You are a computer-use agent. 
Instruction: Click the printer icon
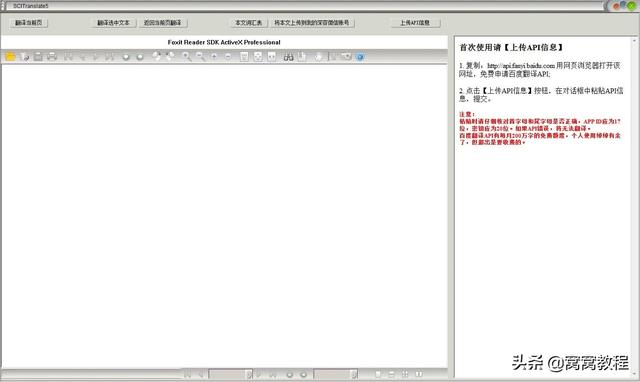click(52, 57)
